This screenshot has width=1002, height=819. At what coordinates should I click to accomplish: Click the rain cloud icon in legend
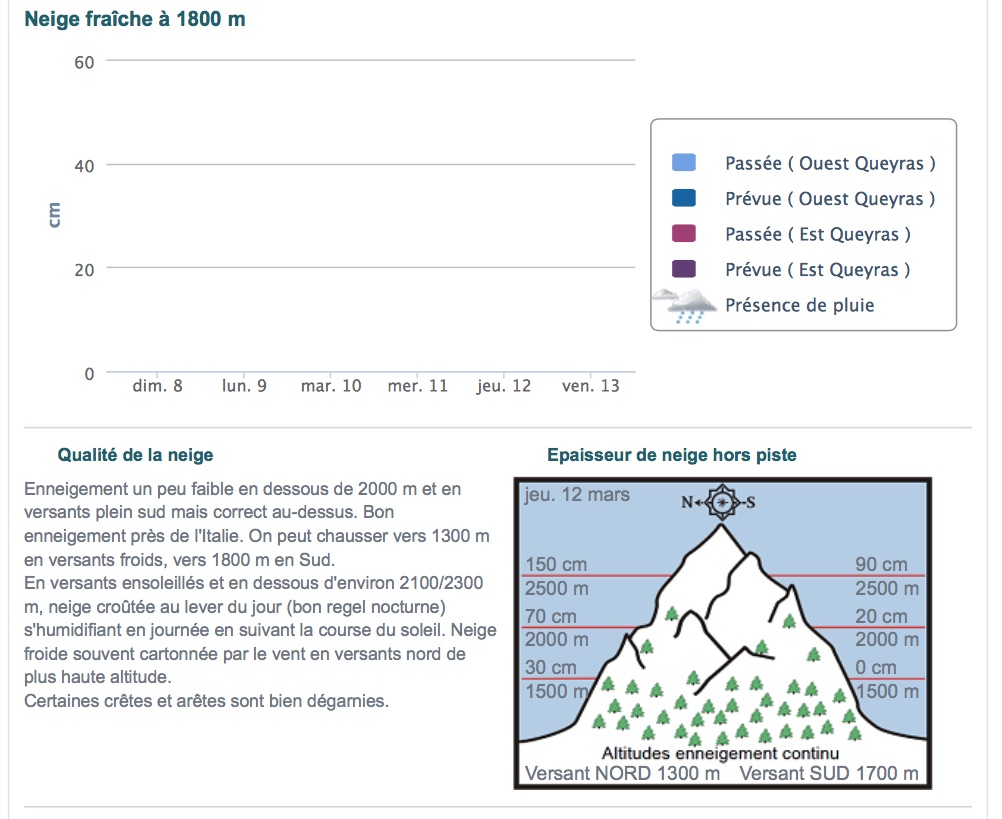coord(684,306)
